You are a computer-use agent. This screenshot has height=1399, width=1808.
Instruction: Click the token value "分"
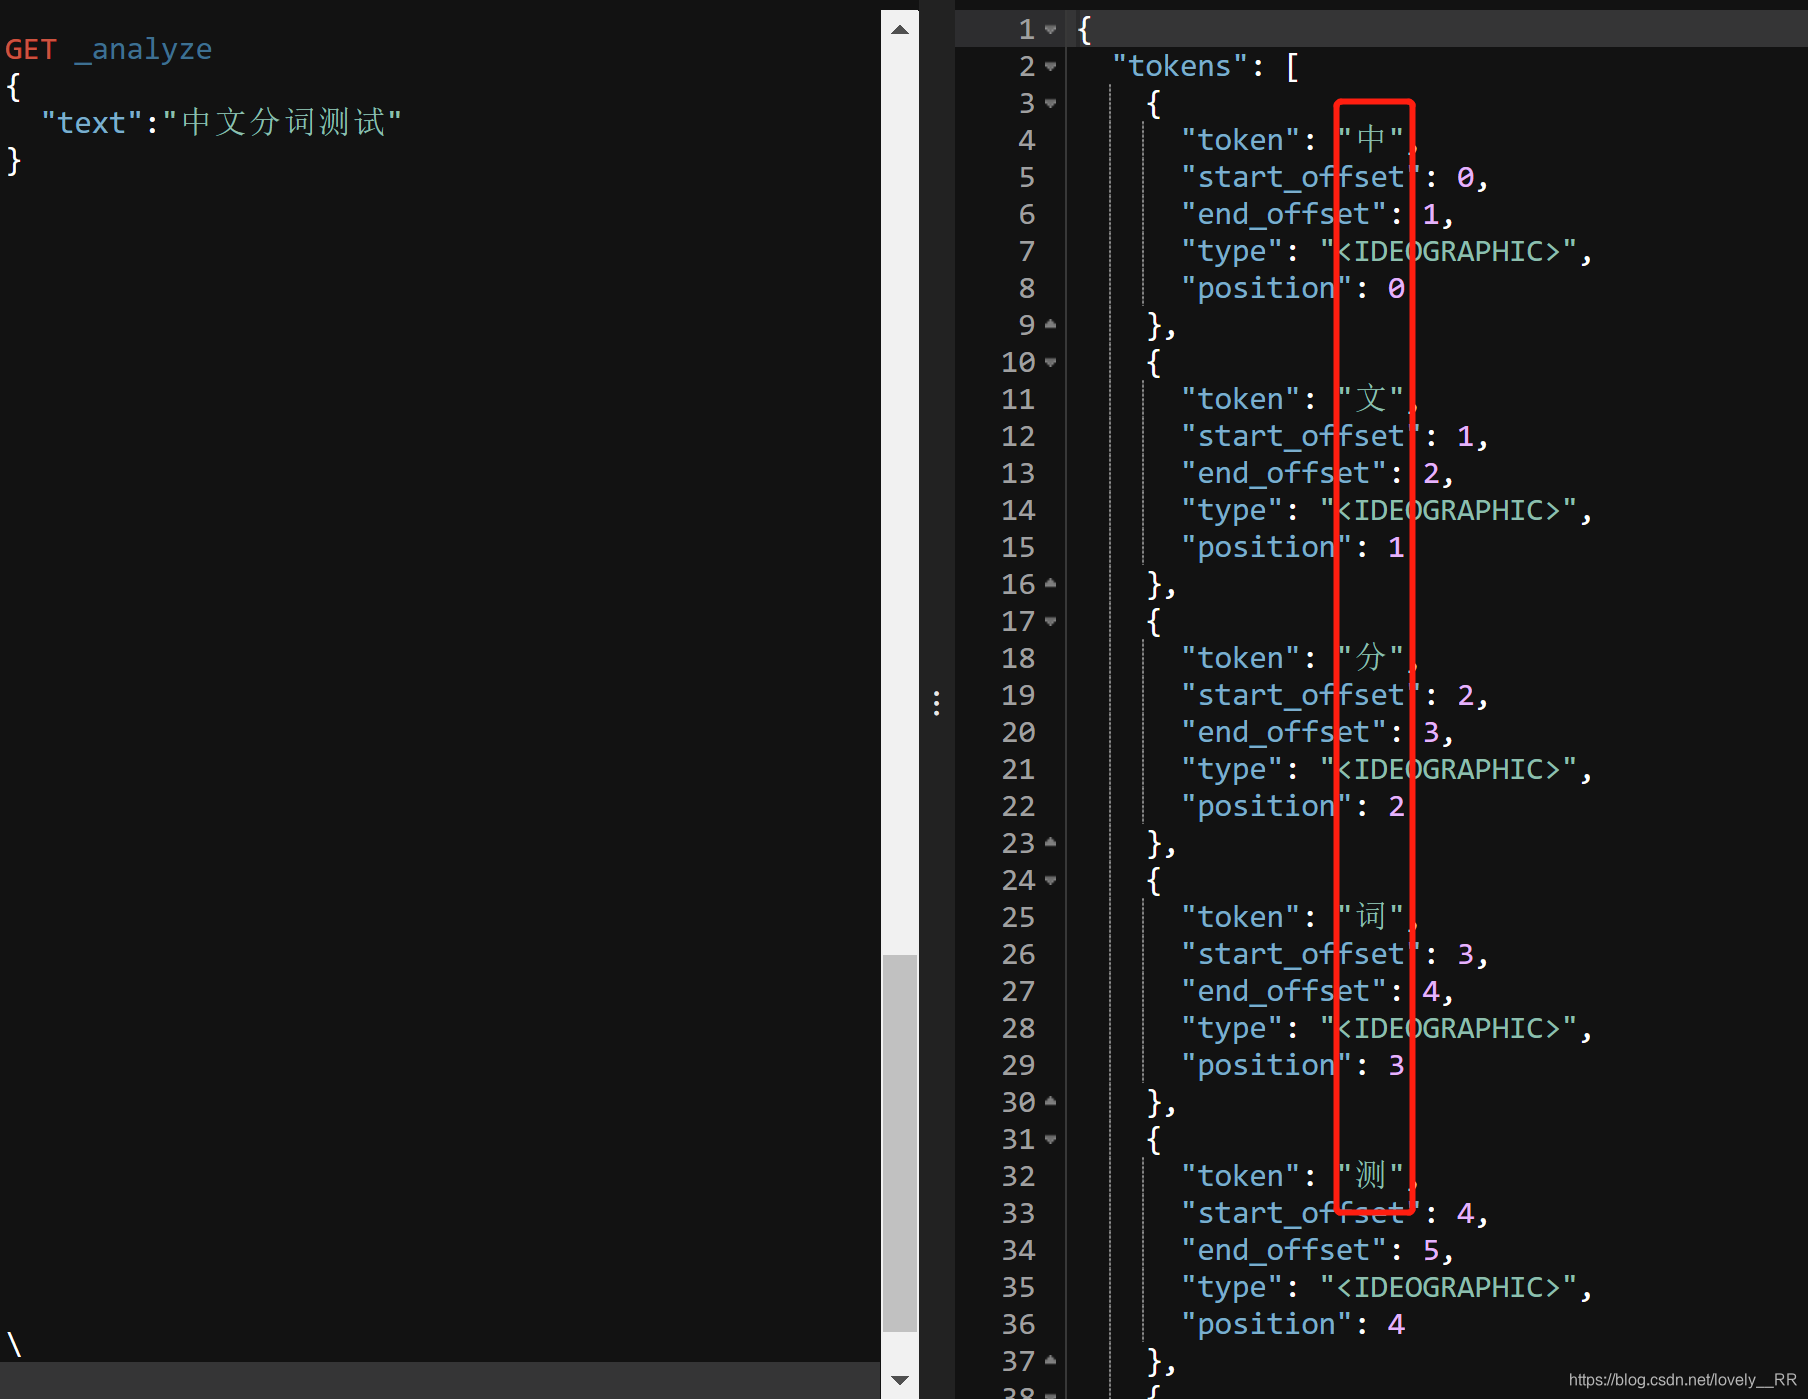[x=1371, y=657]
